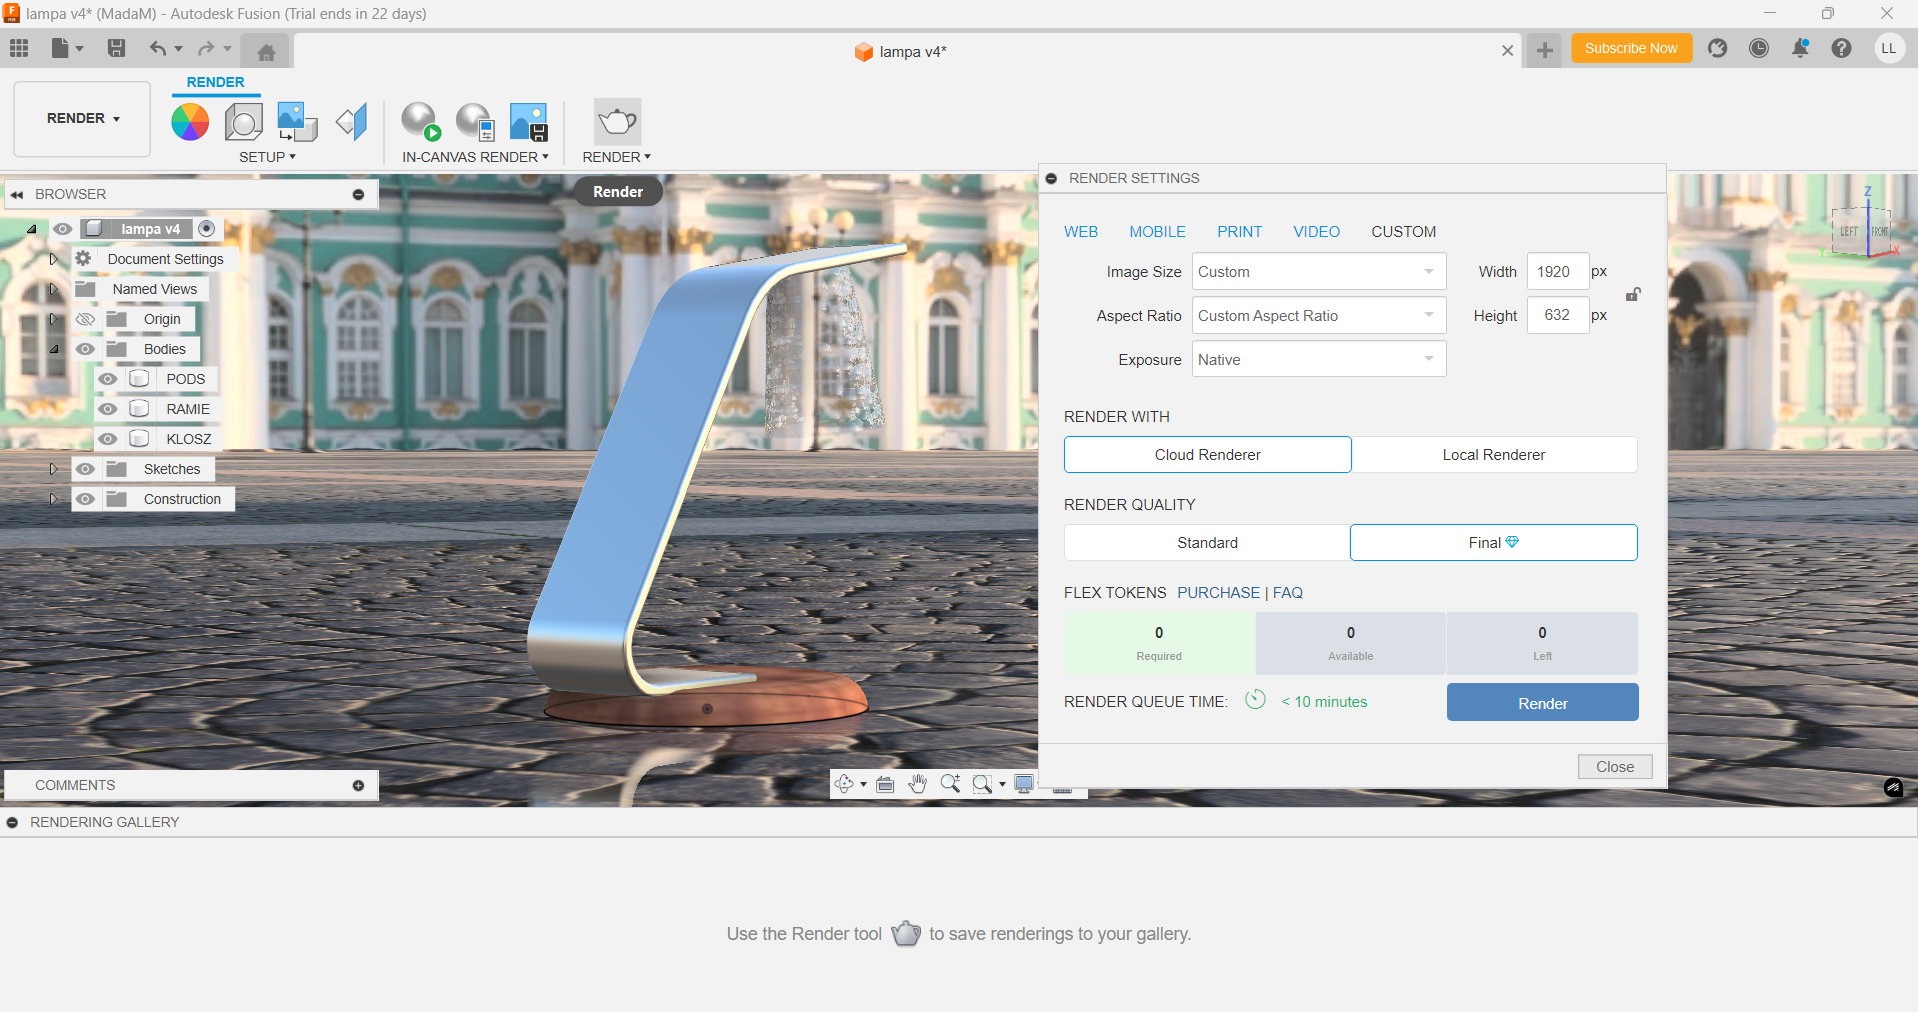Open Display Settings monitor icon

[1024, 783]
